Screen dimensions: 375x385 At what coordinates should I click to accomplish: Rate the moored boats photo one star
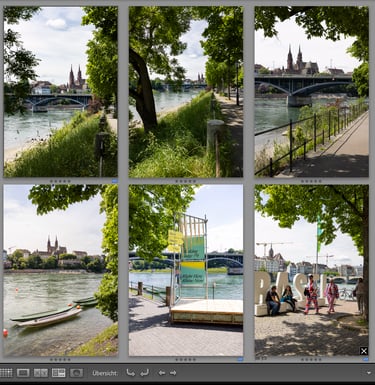(52, 360)
